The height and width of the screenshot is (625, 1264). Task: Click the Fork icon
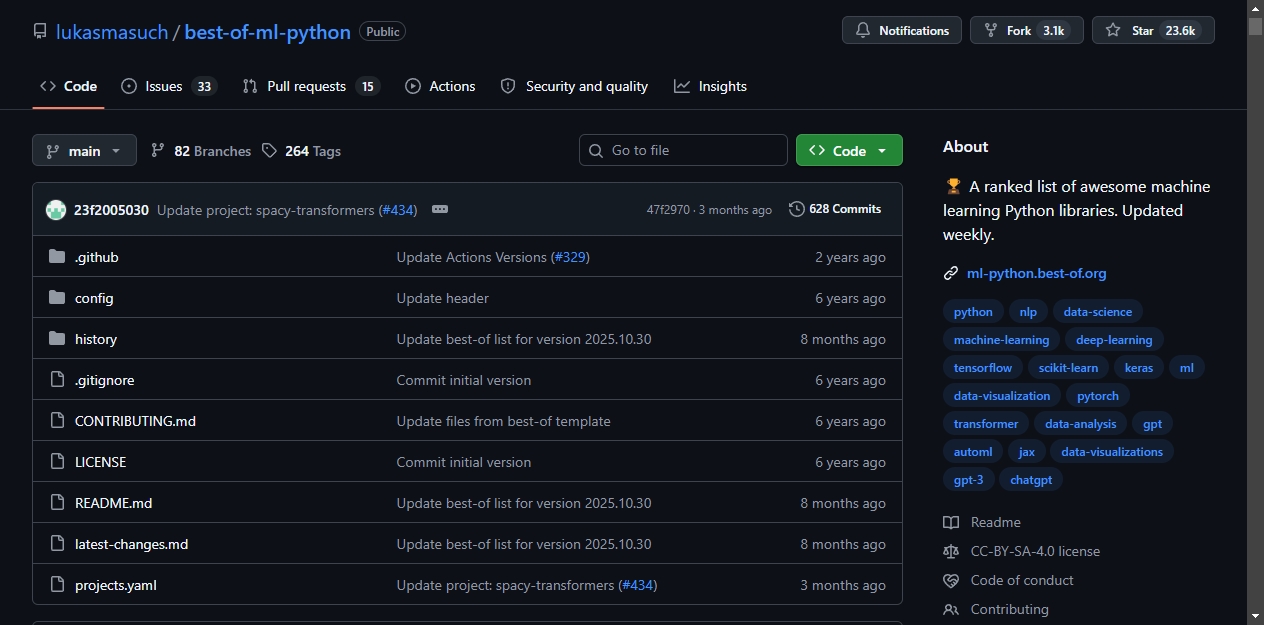tap(991, 31)
